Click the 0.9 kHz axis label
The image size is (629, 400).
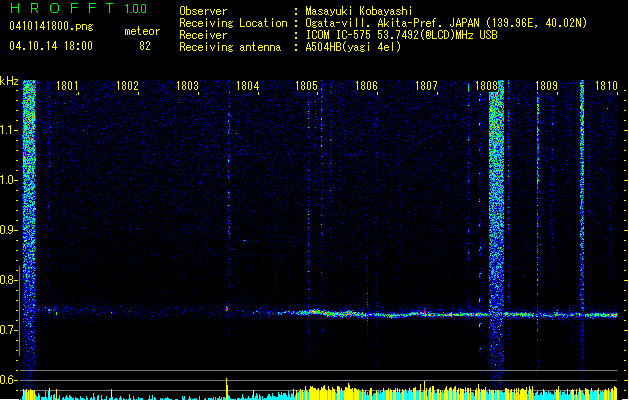[8, 230]
